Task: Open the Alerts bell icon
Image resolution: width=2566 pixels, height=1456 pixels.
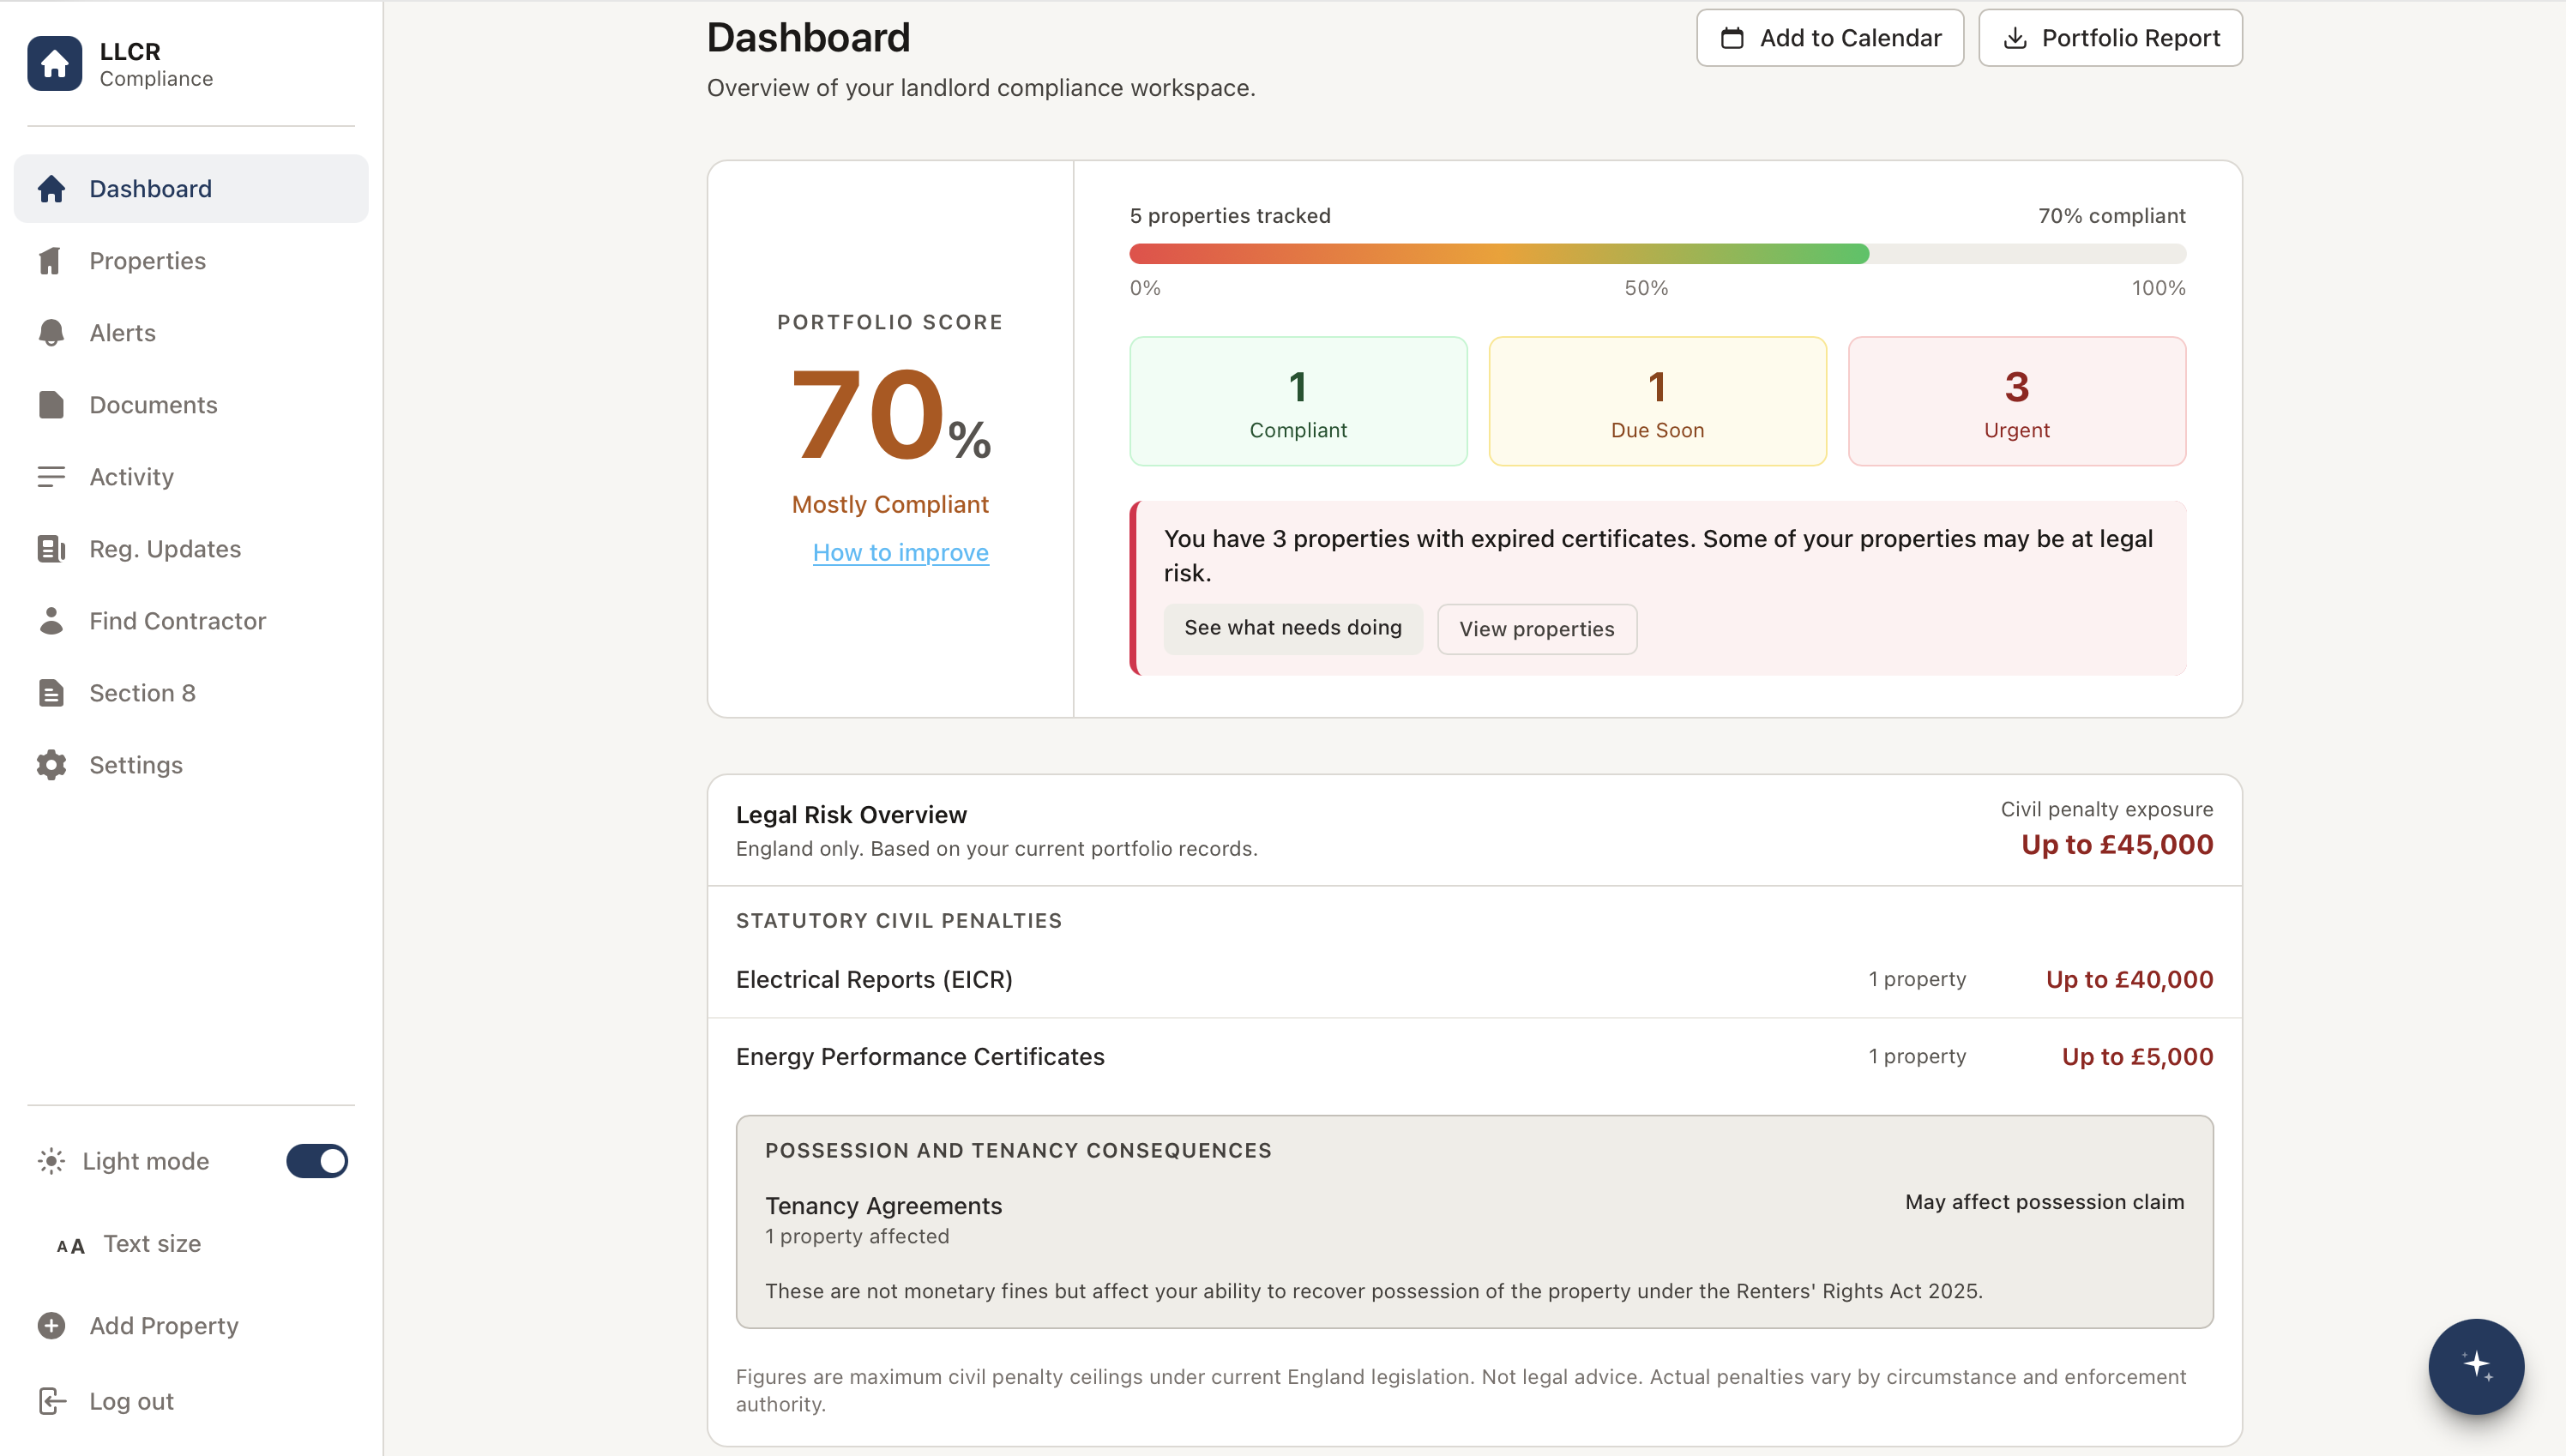Action: [x=51, y=332]
